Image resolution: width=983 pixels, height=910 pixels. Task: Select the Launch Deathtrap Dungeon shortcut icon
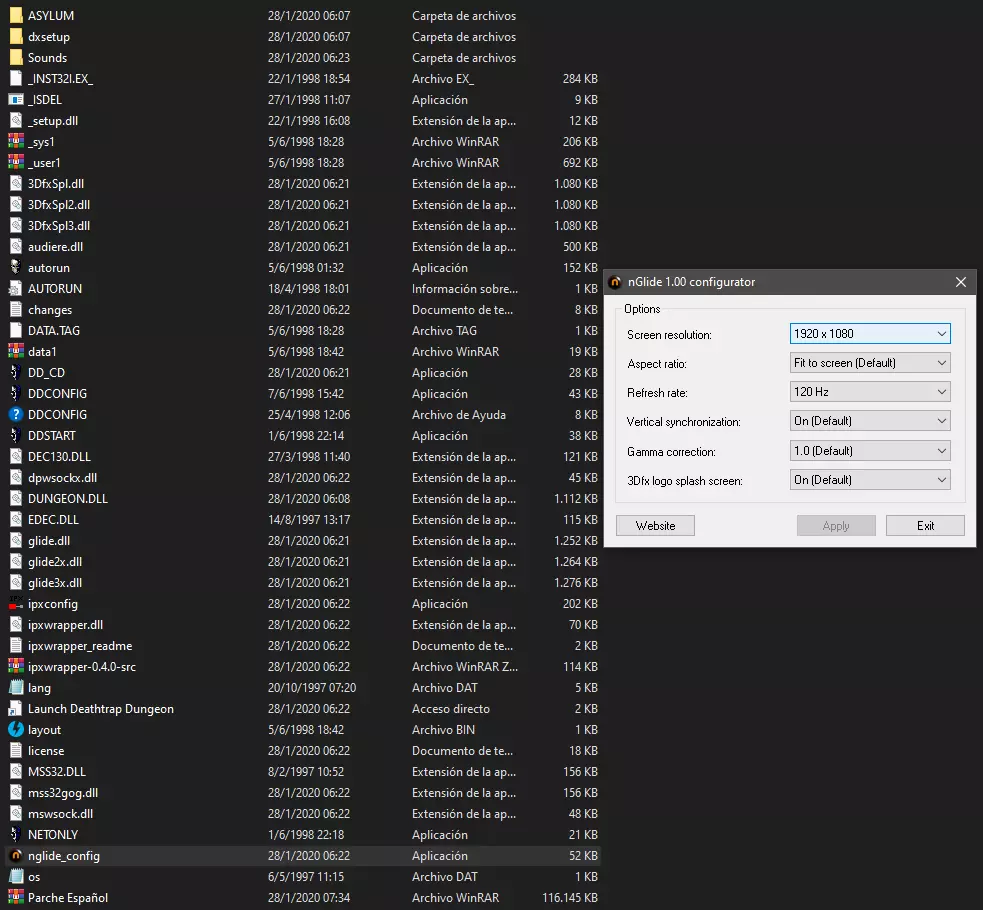point(16,709)
